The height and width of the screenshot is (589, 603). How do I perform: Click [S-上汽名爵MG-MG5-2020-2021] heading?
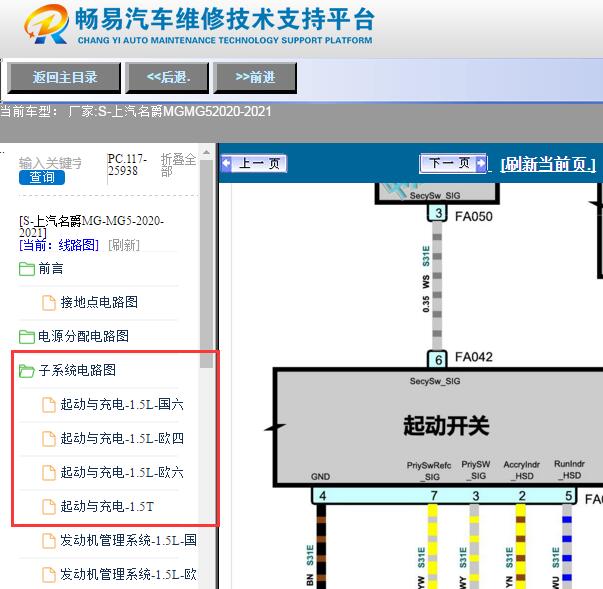click(x=92, y=226)
